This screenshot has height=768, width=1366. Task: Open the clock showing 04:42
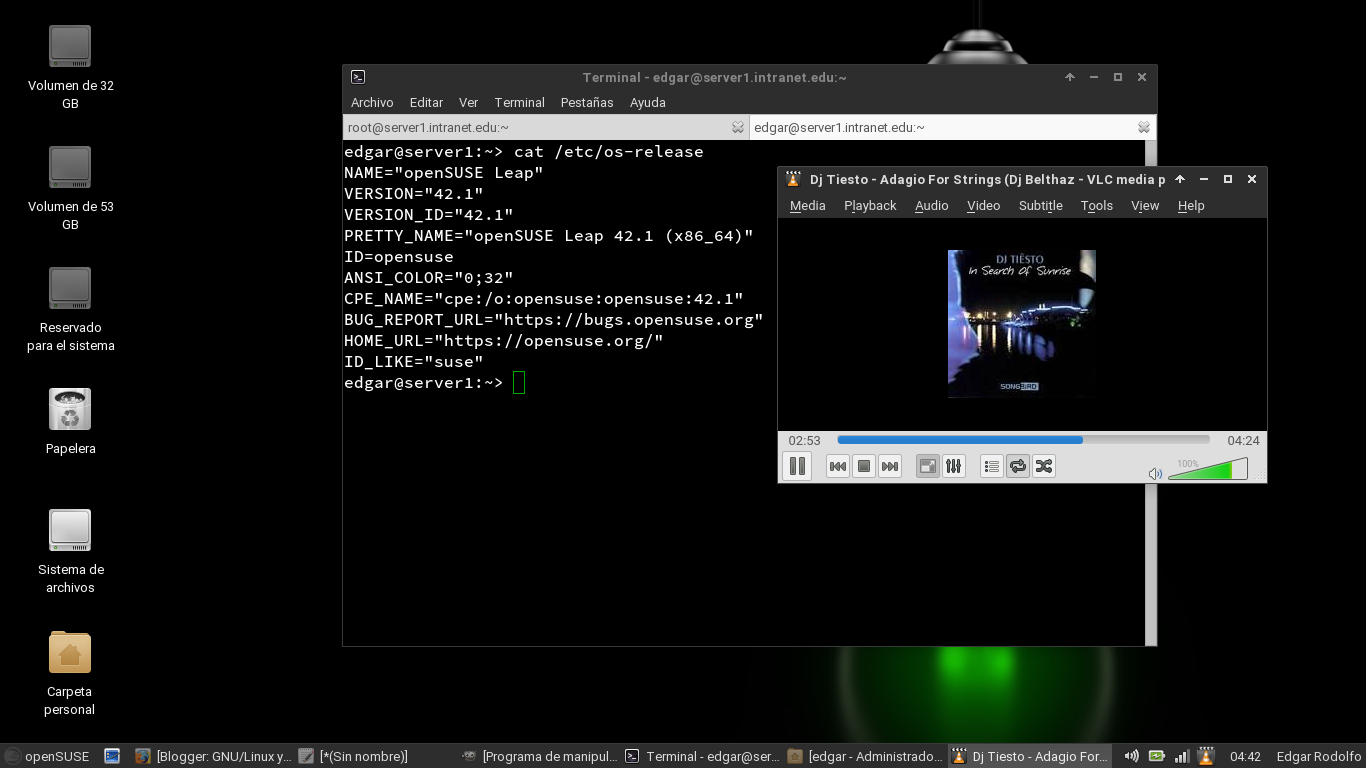point(1245,757)
